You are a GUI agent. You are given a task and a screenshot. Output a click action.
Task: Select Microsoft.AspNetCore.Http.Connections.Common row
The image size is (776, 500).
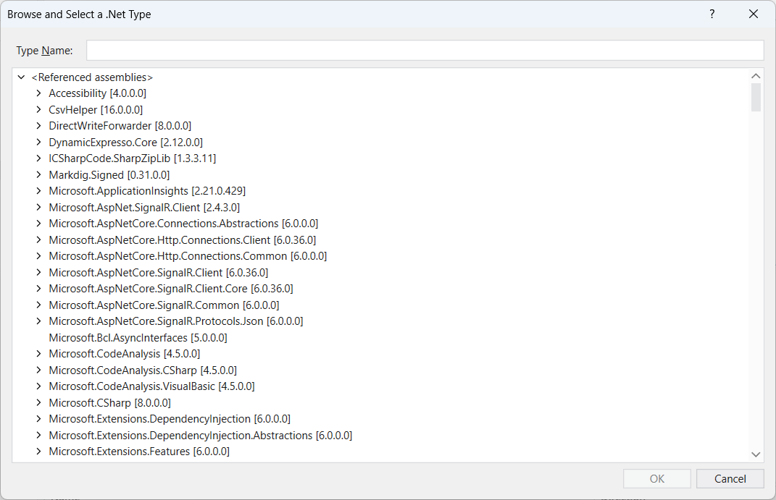pos(188,256)
